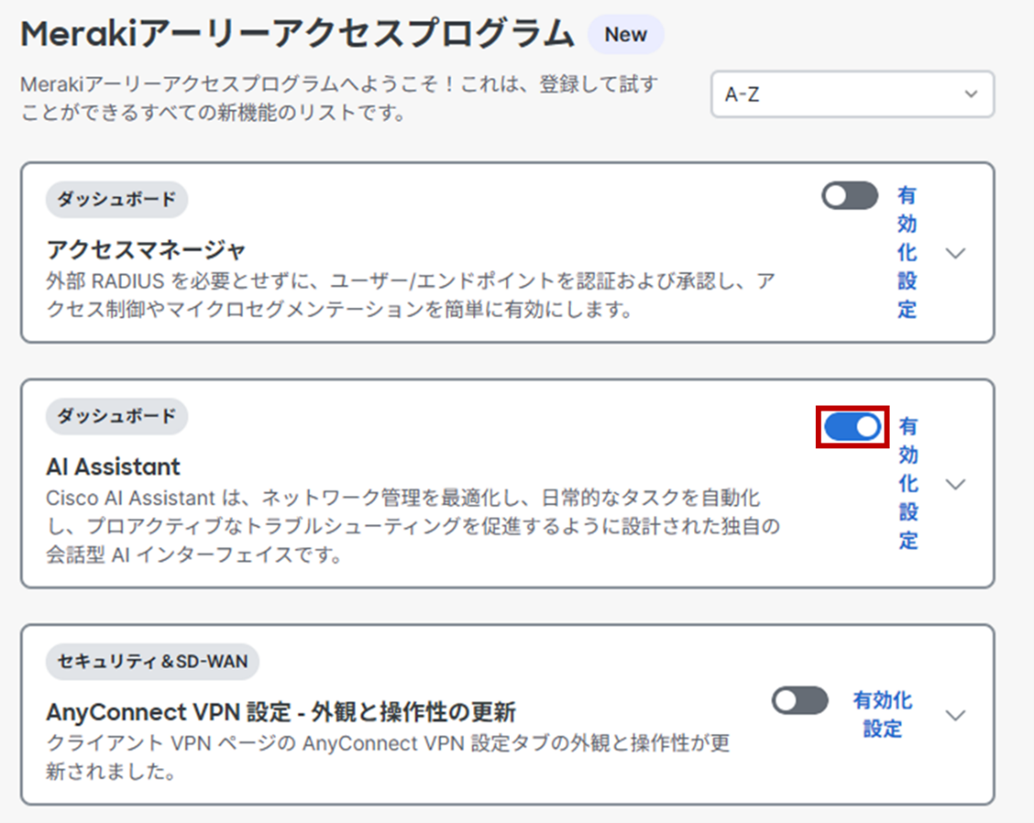Expand the AnyConnect VPN 設定 card chevron
This screenshot has width=1034, height=823.
pos(956,715)
